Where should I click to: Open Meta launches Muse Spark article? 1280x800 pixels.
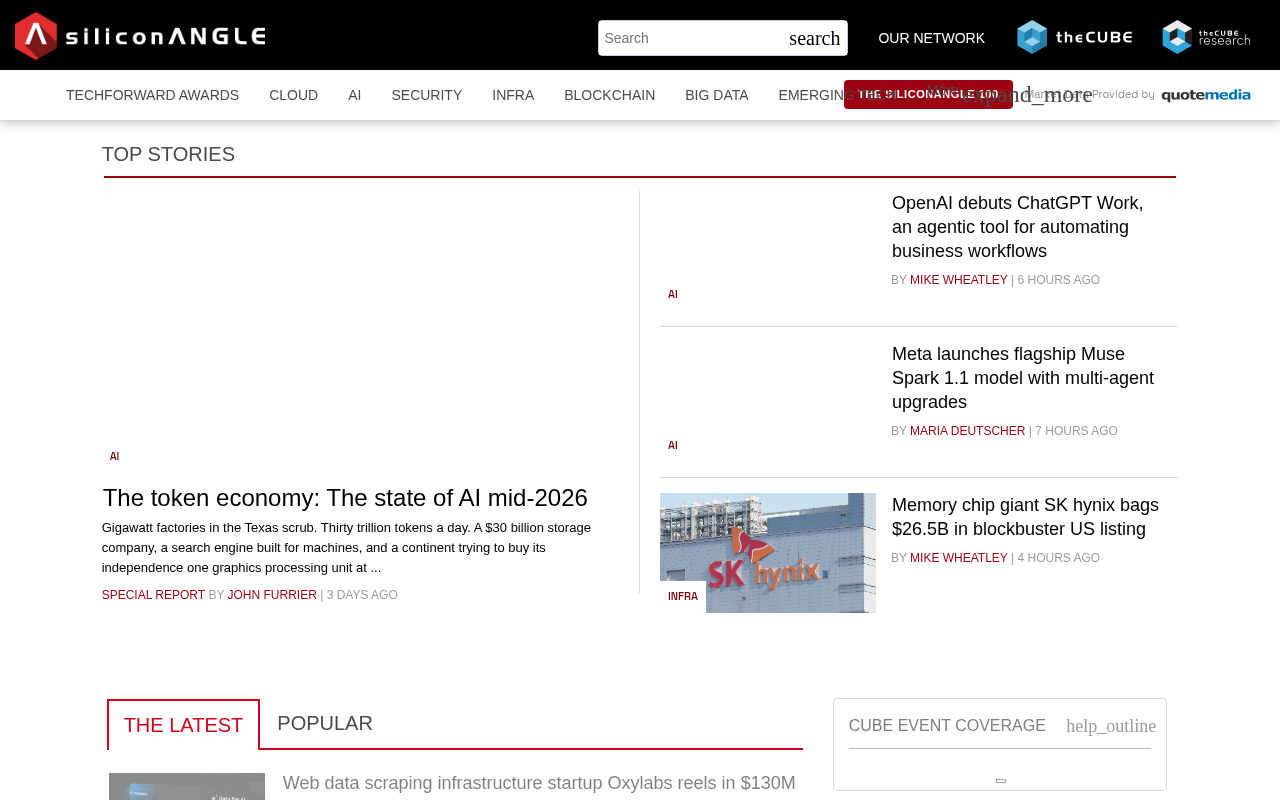[x=1023, y=378]
